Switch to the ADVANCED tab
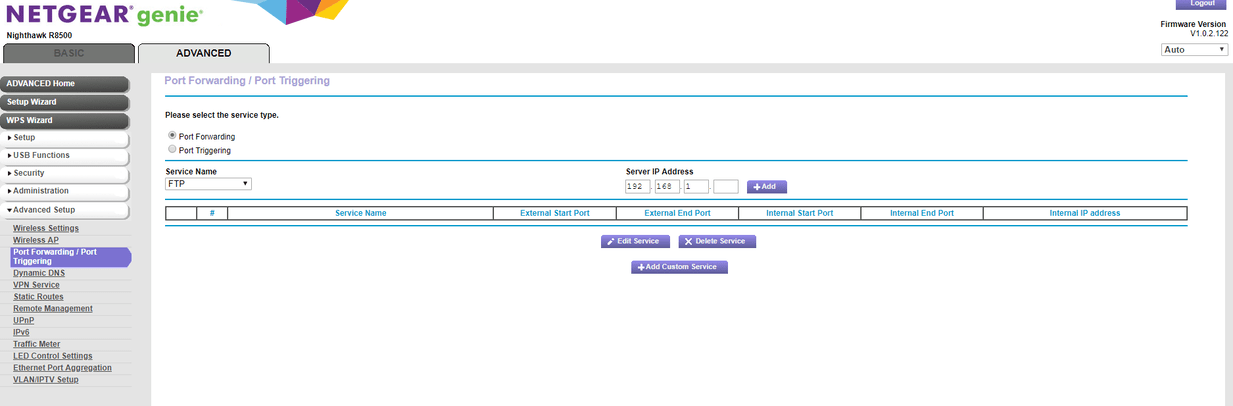The height and width of the screenshot is (406, 1233). pyautogui.click(x=203, y=53)
